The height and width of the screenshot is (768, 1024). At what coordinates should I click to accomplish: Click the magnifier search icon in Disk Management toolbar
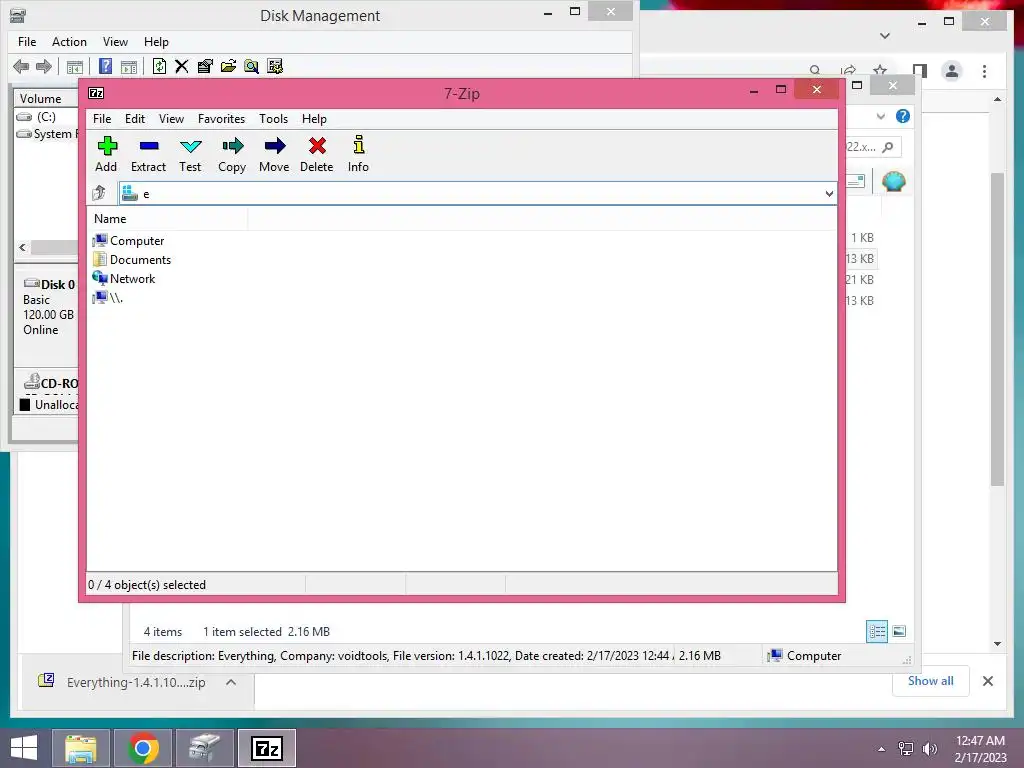click(x=251, y=66)
